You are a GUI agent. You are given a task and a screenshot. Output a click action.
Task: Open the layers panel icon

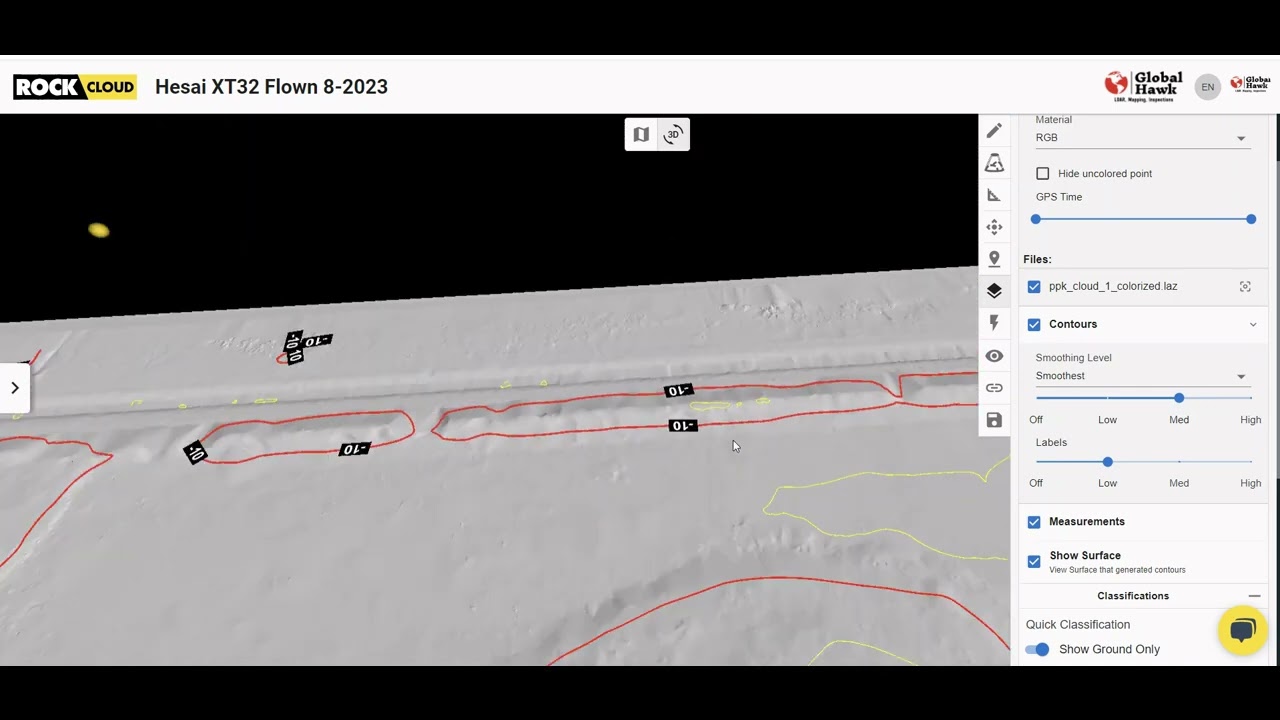pos(994,291)
